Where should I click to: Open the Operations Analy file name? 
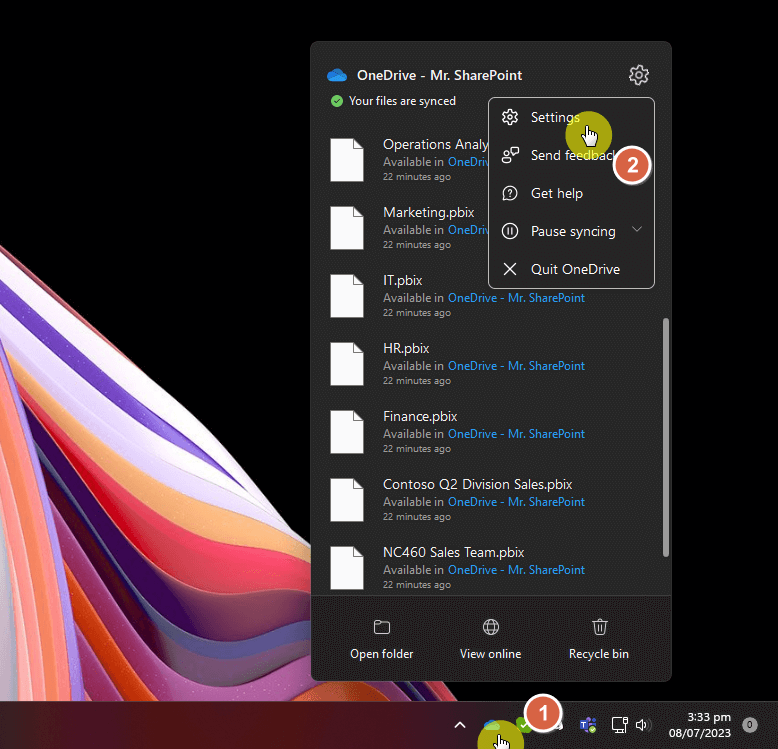tap(436, 144)
